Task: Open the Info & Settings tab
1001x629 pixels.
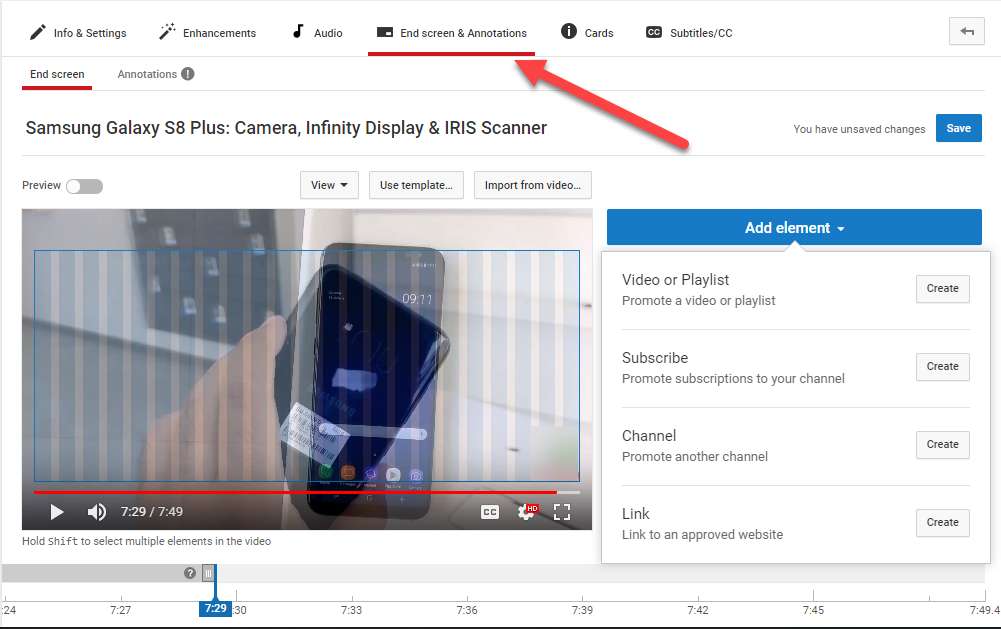Action: pos(78,33)
